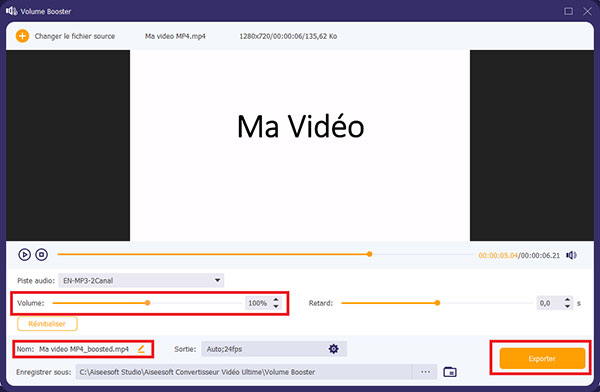The width and height of the screenshot is (600, 392).
Task: Click the Enregistrer sous path field
Action: click(x=244, y=372)
